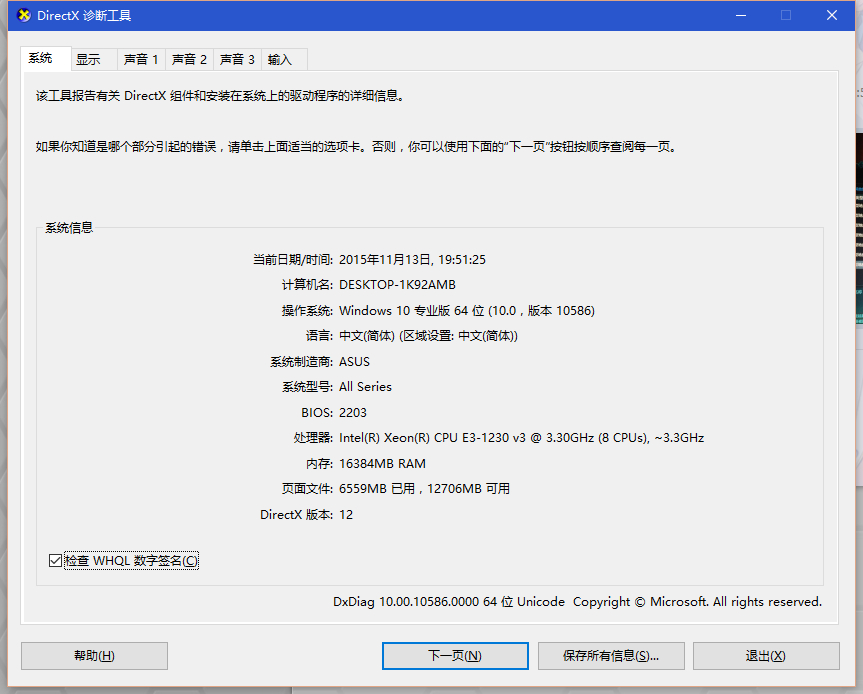Screen dimensions: 863x694
Task: Click the DirectX 诊断工具 window title text
Action: click(x=84, y=15)
